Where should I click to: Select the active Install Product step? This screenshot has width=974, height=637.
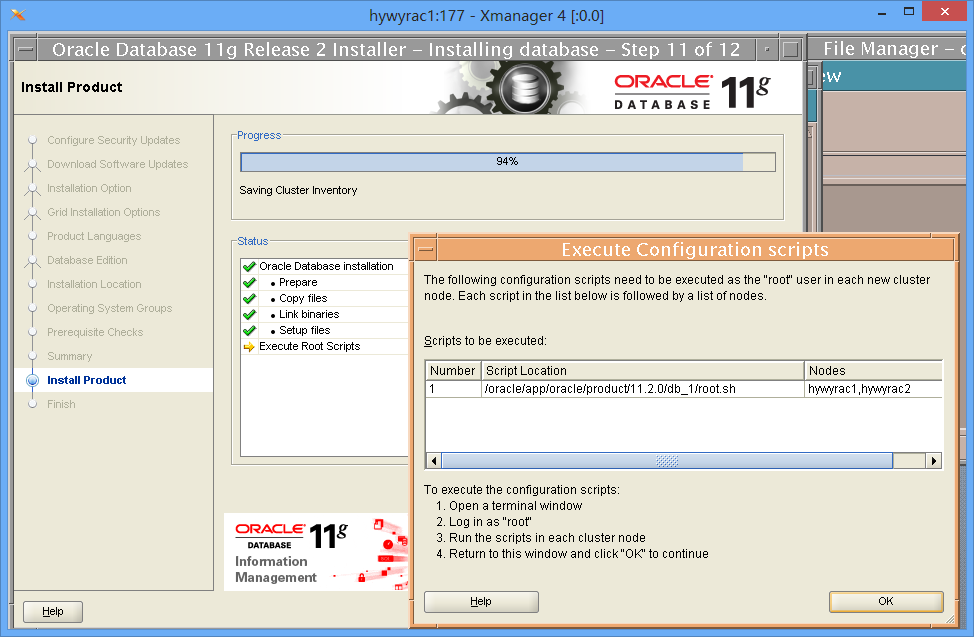click(x=87, y=380)
